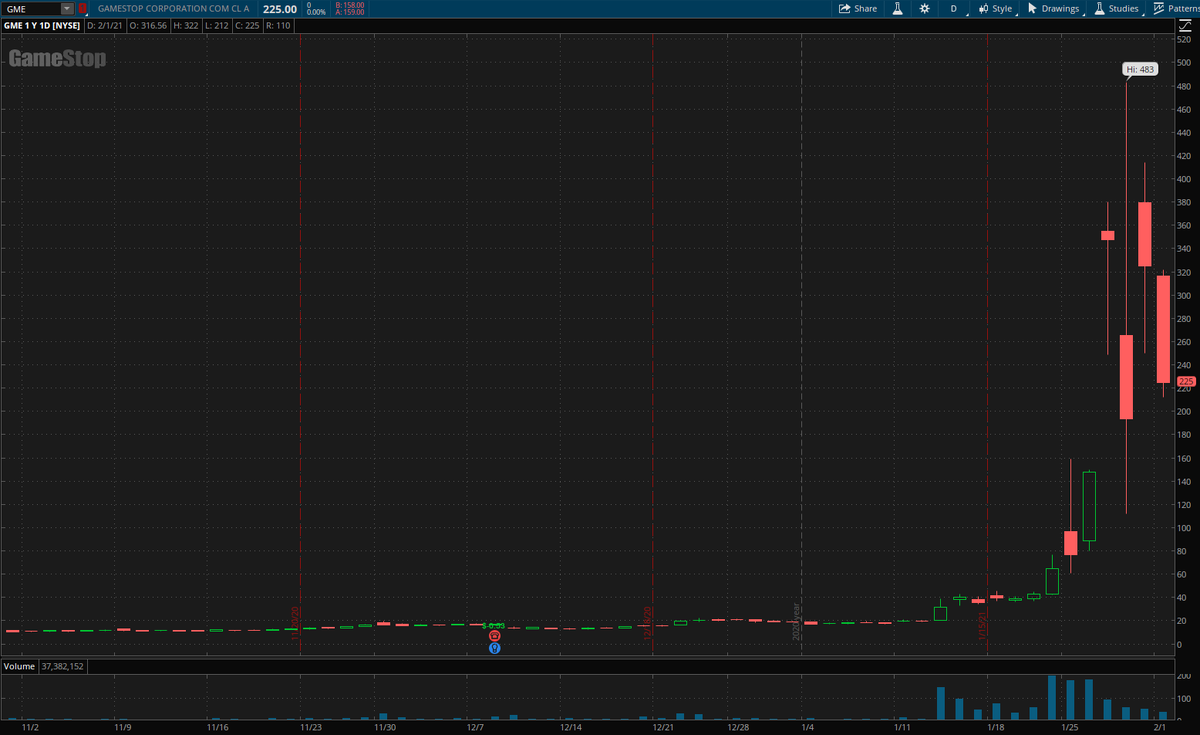Open chart settings via the gear icon
Viewport: 1200px width, 735px height.
point(925,8)
